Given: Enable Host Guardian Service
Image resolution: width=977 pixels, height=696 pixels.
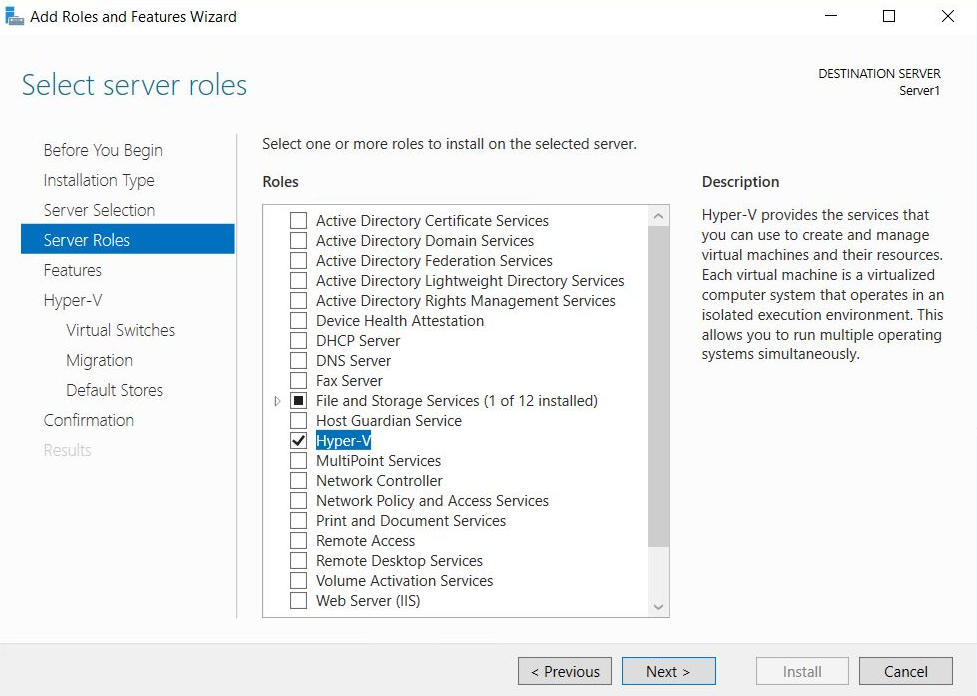Looking at the screenshot, I should [x=298, y=420].
